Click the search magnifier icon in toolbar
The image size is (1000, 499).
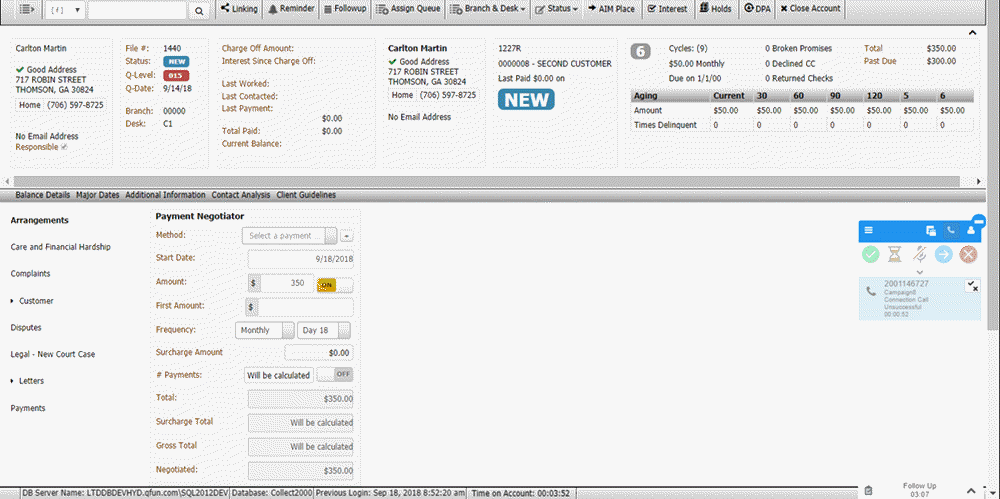click(x=199, y=10)
